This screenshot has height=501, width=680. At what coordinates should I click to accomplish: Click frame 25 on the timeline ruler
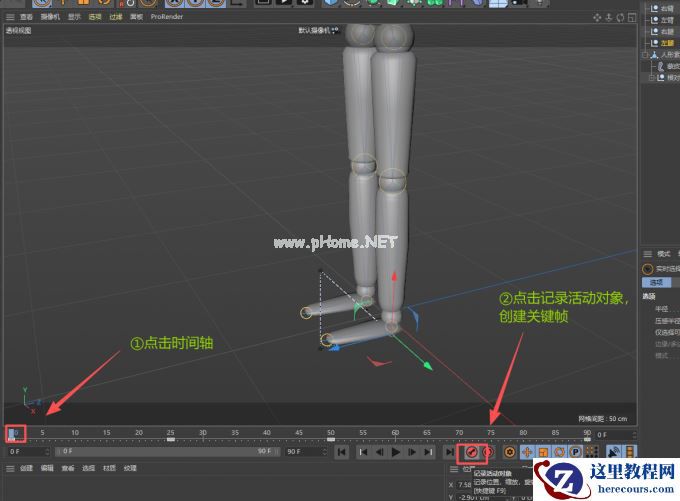(x=170, y=433)
